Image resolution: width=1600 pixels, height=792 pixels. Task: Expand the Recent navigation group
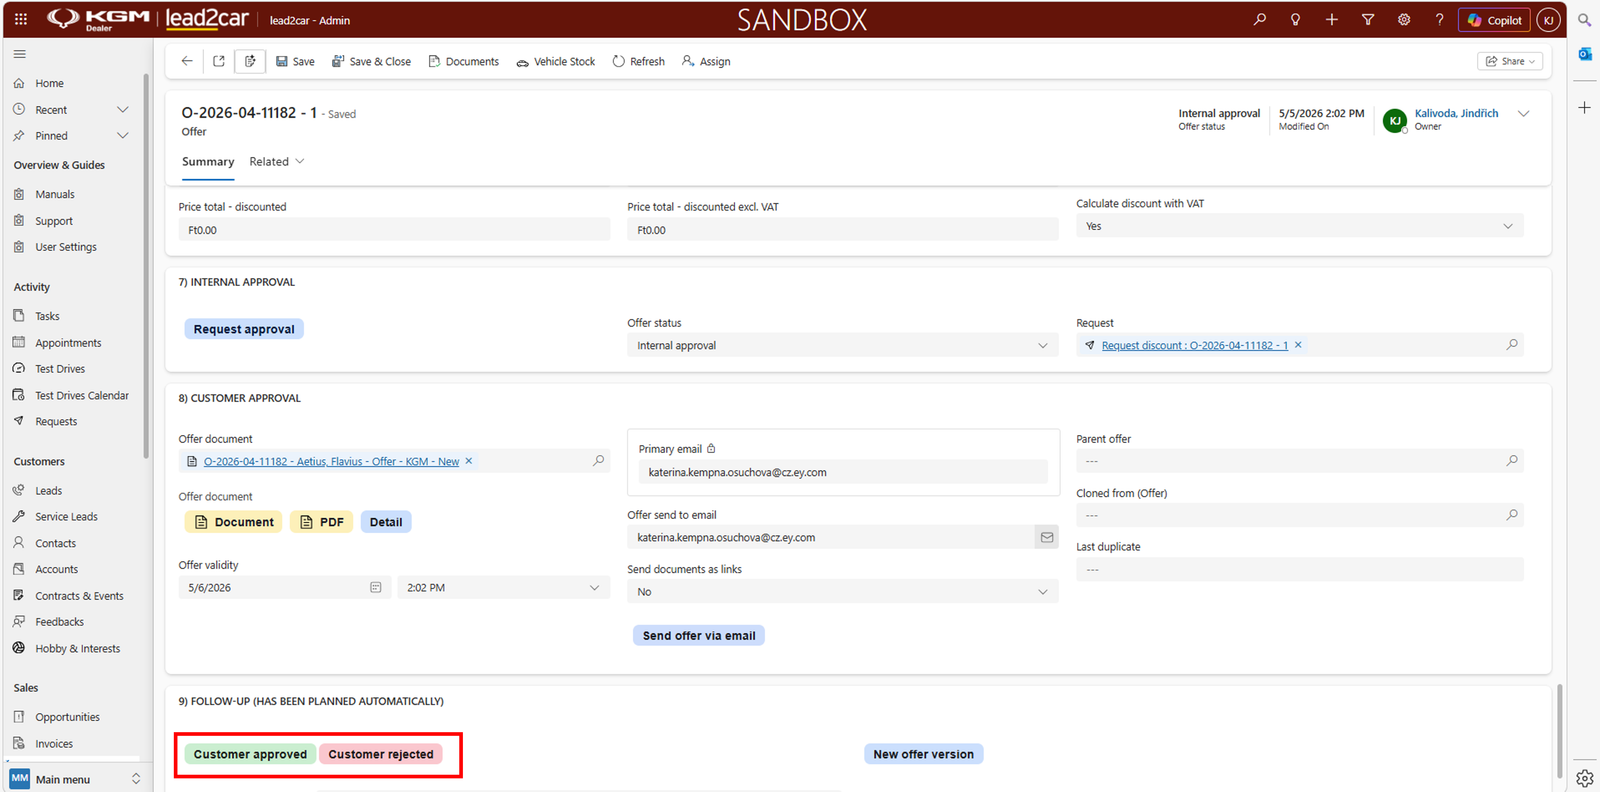[x=123, y=110]
